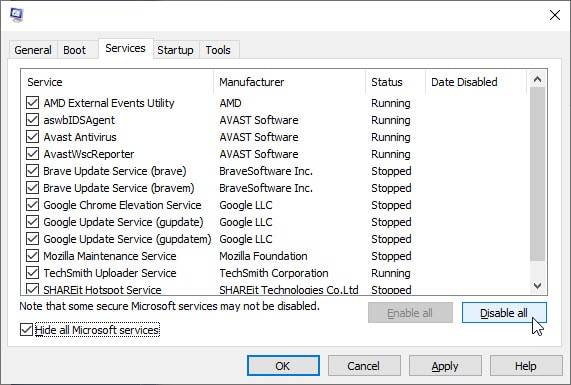Select the Avast Antivirus row name

tap(80, 137)
